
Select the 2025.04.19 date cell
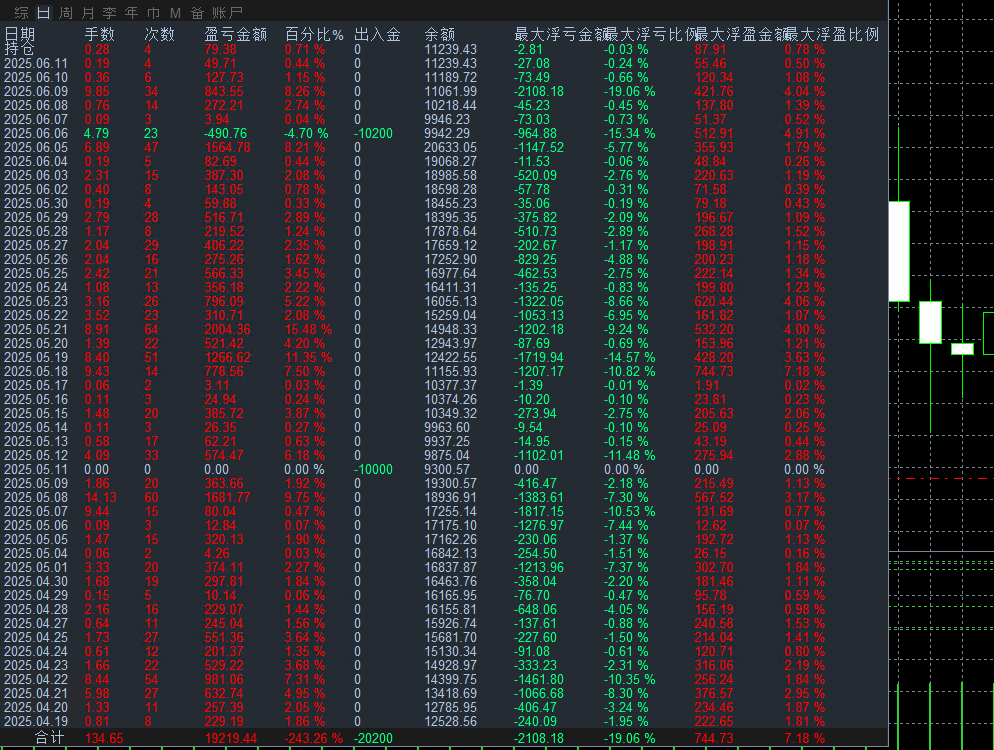(36, 721)
